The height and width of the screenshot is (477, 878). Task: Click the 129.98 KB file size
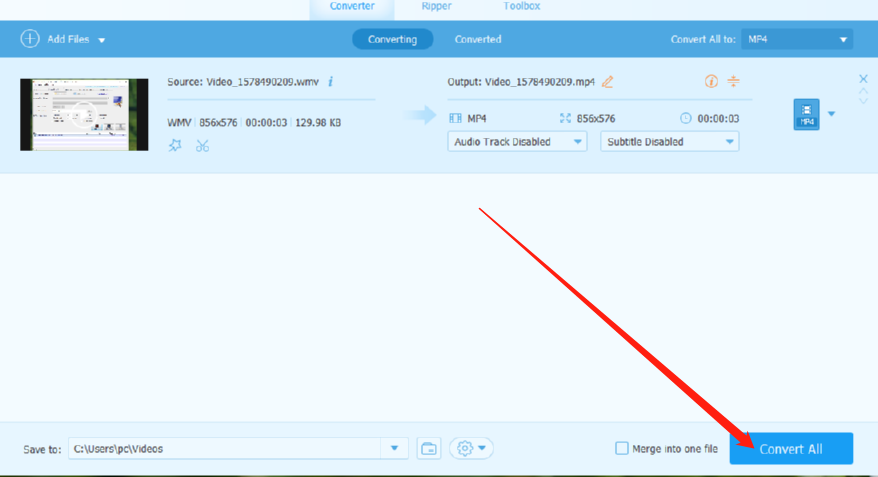tap(318, 122)
